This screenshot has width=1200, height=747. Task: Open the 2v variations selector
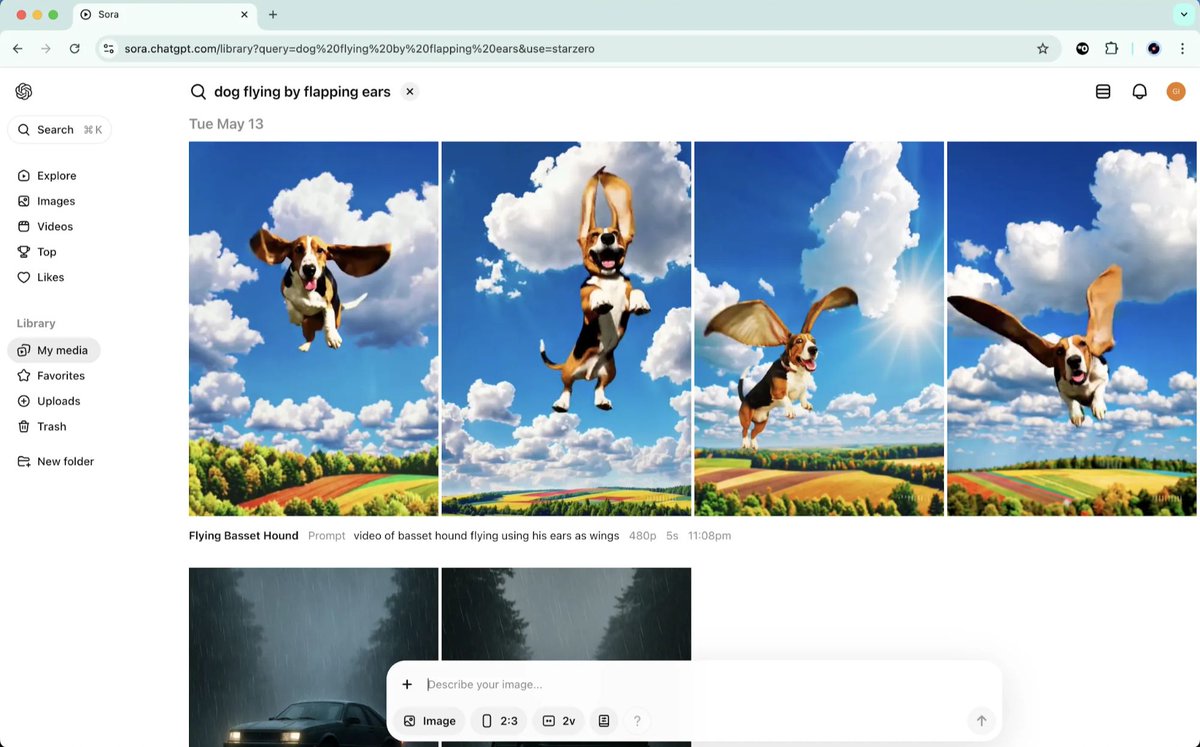(x=557, y=720)
